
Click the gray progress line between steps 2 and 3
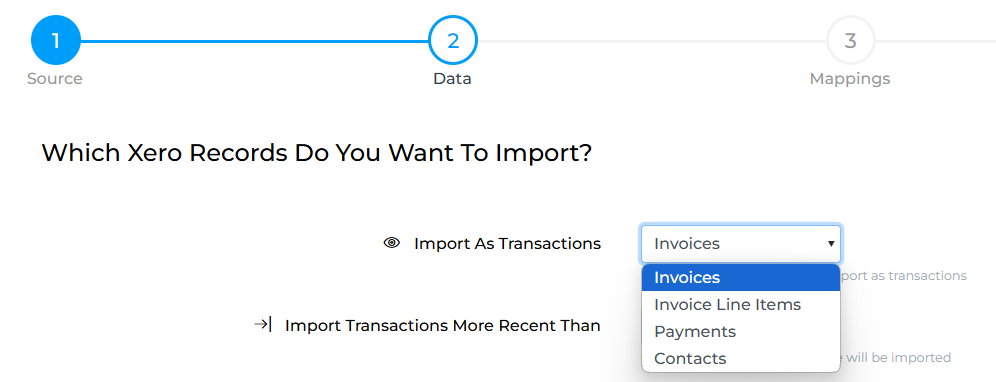(x=652, y=41)
